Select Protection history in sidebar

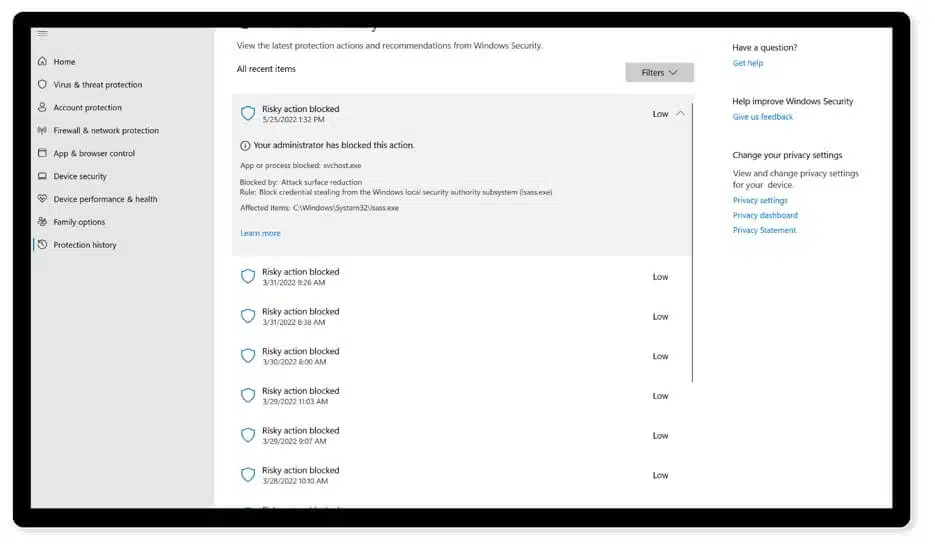point(85,245)
